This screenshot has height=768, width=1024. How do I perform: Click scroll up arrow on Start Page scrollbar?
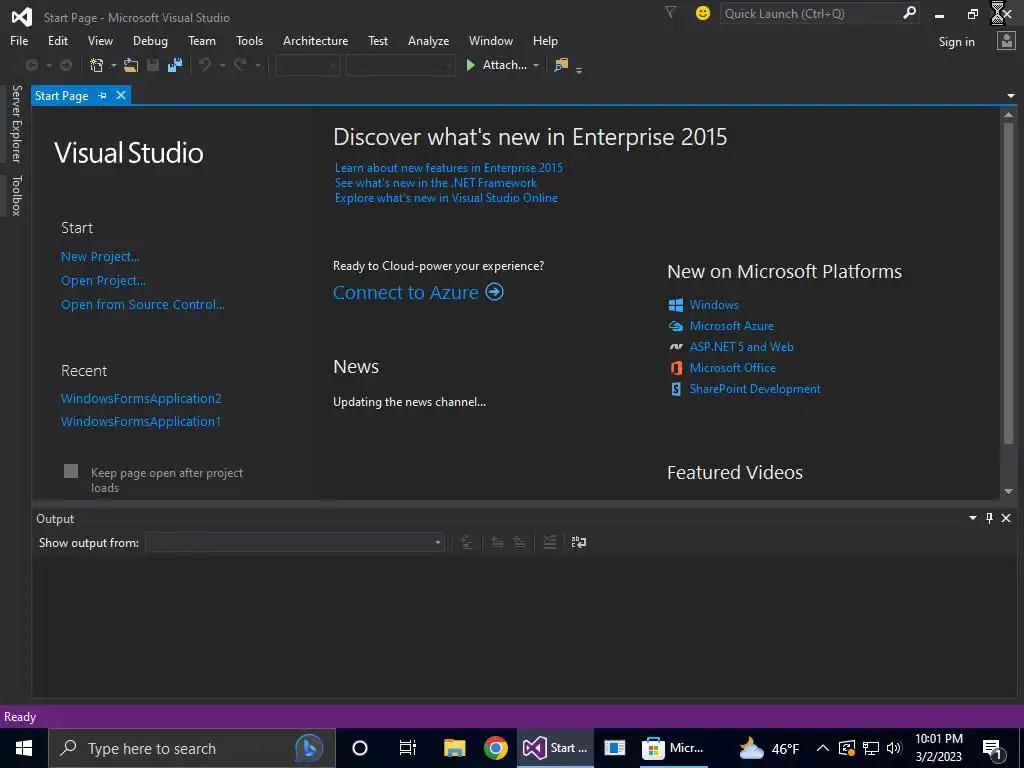click(1008, 115)
